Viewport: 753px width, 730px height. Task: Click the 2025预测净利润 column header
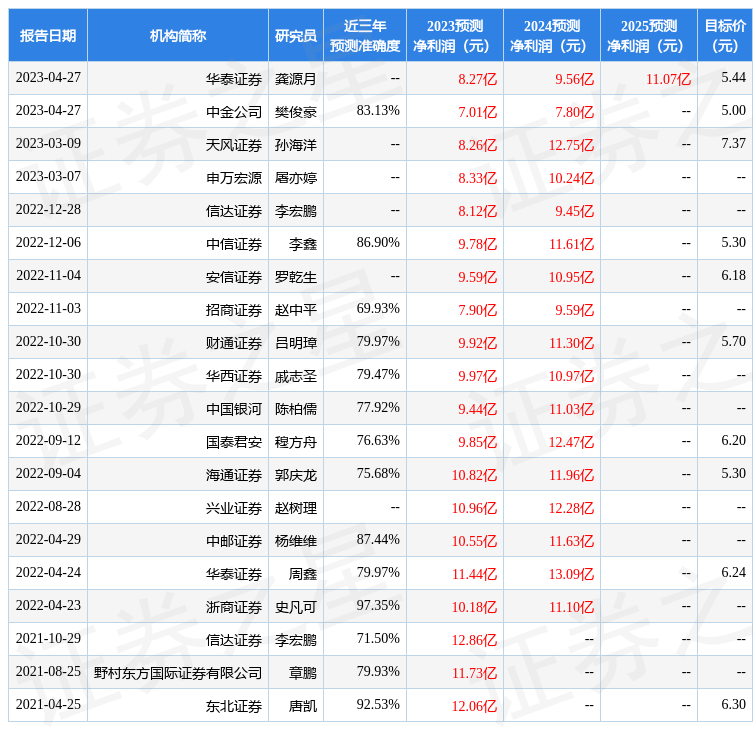tap(649, 36)
